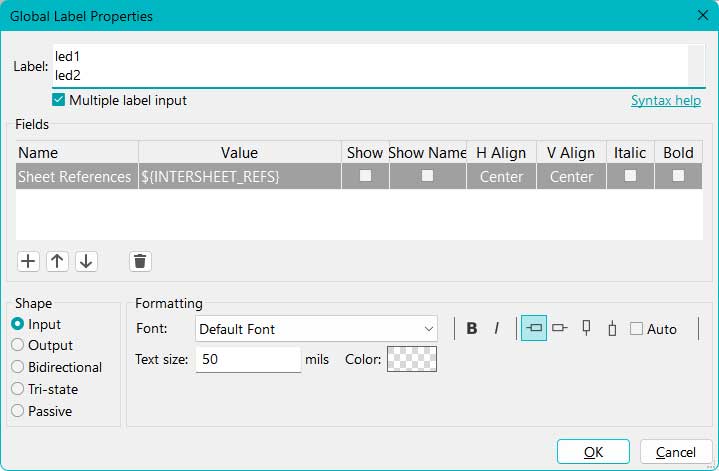This screenshot has width=719, height=471.
Task: Open the text Color swatch
Action: [411, 359]
